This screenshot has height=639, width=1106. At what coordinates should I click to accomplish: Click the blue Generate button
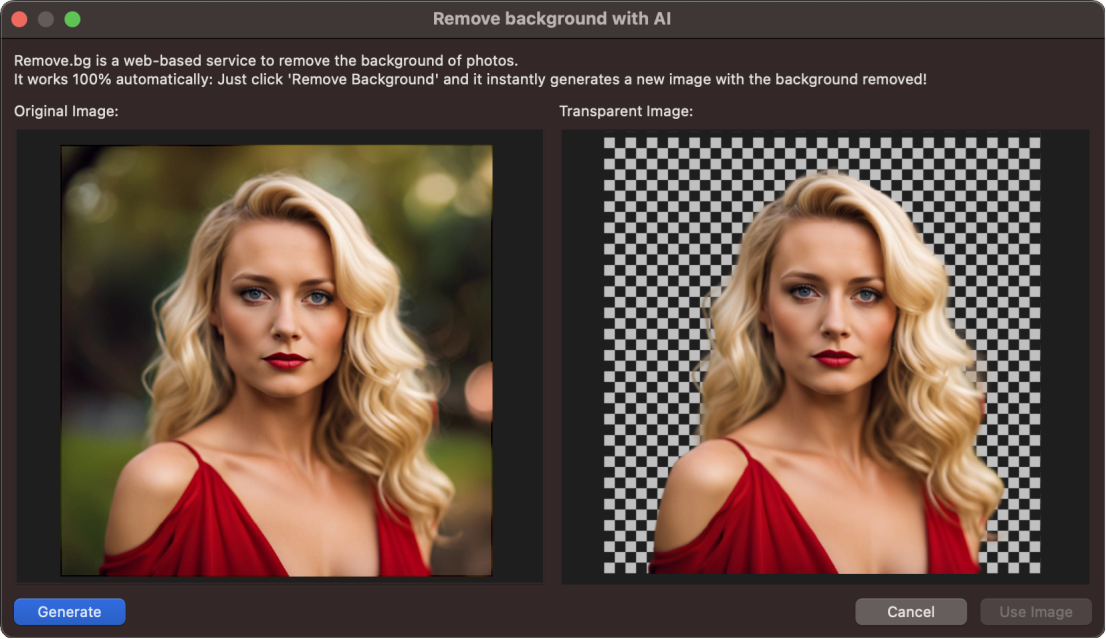tap(69, 611)
